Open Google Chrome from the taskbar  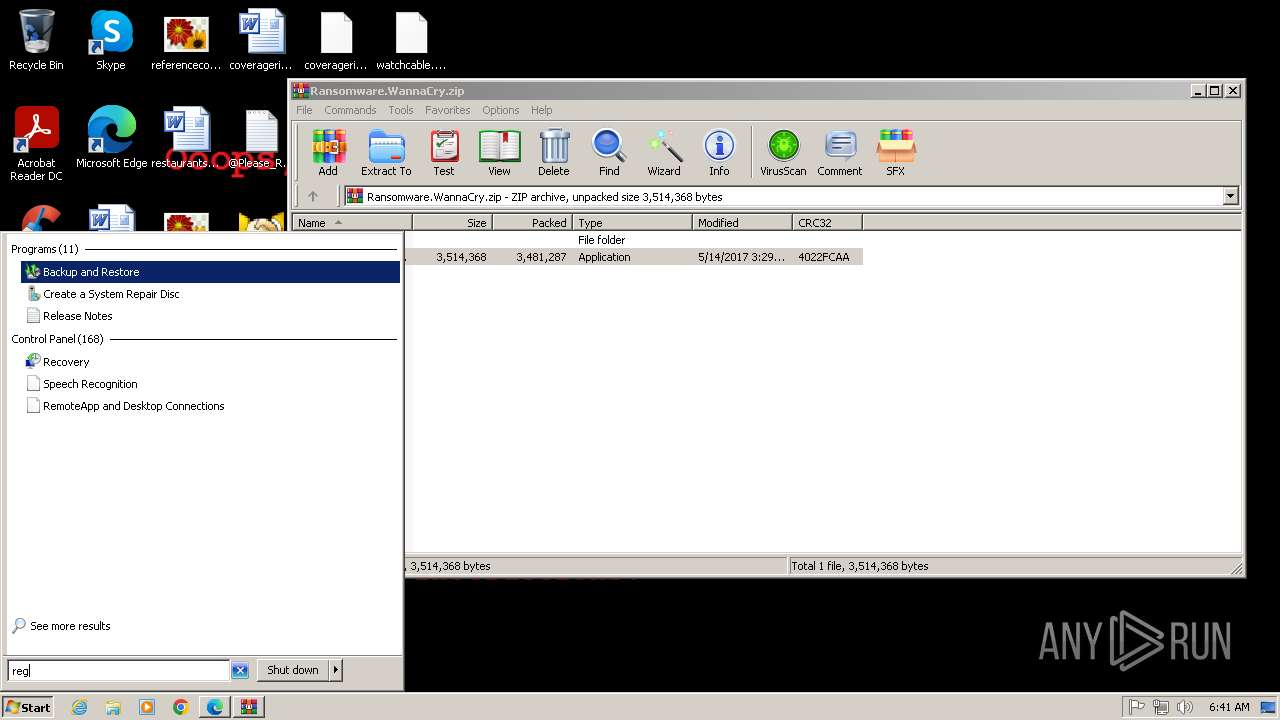click(x=181, y=707)
